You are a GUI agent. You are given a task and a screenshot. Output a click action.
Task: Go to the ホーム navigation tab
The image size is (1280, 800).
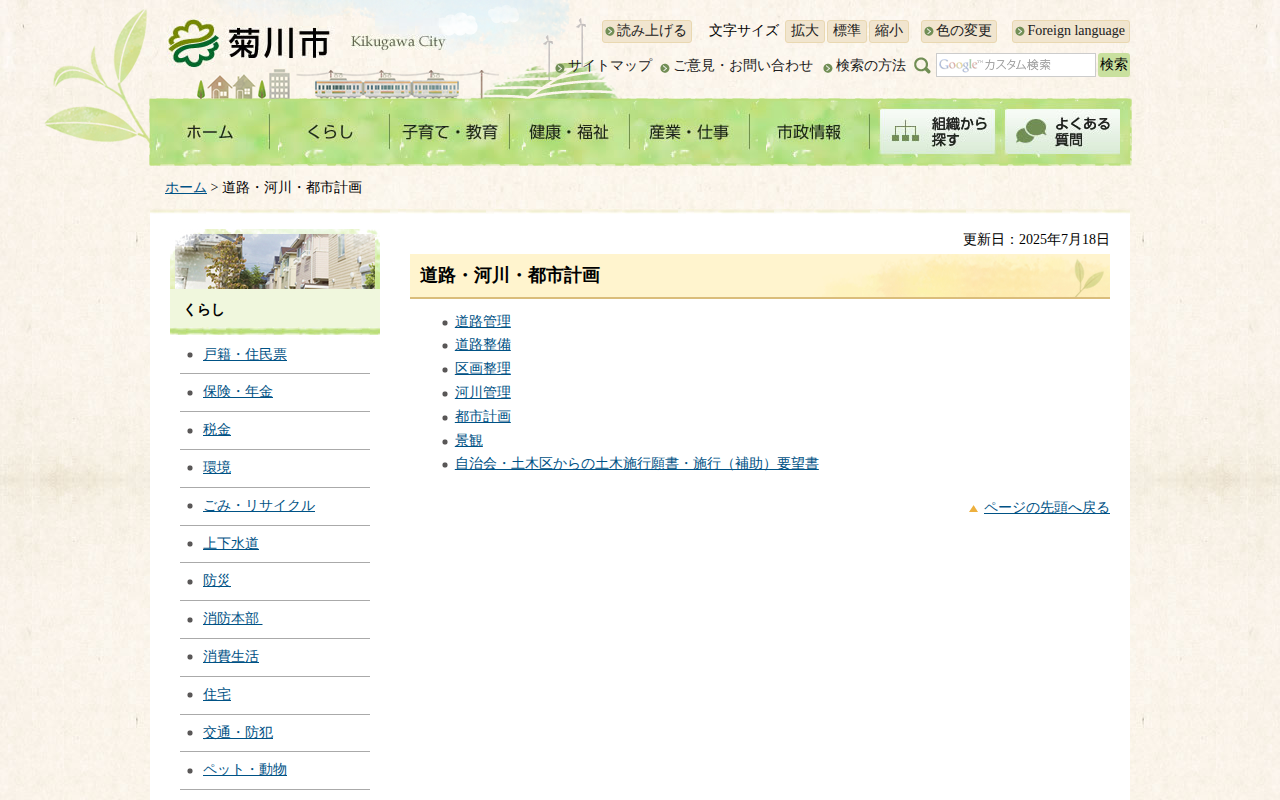coord(210,132)
